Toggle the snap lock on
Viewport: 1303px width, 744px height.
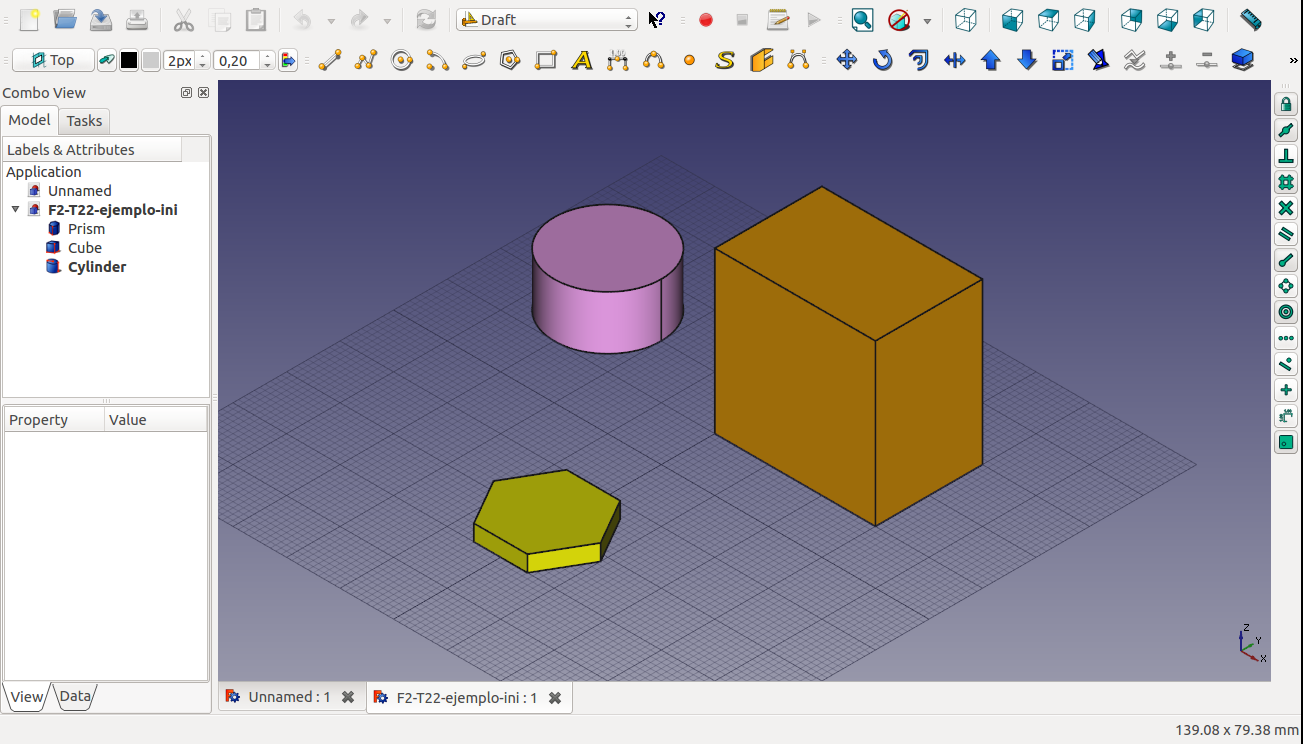(1286, 104)
